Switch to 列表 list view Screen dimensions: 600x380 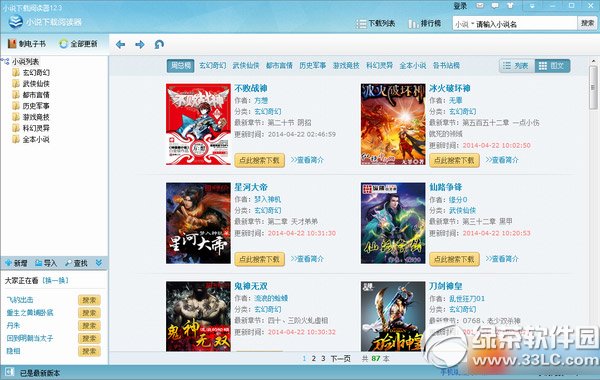(517, 66)
